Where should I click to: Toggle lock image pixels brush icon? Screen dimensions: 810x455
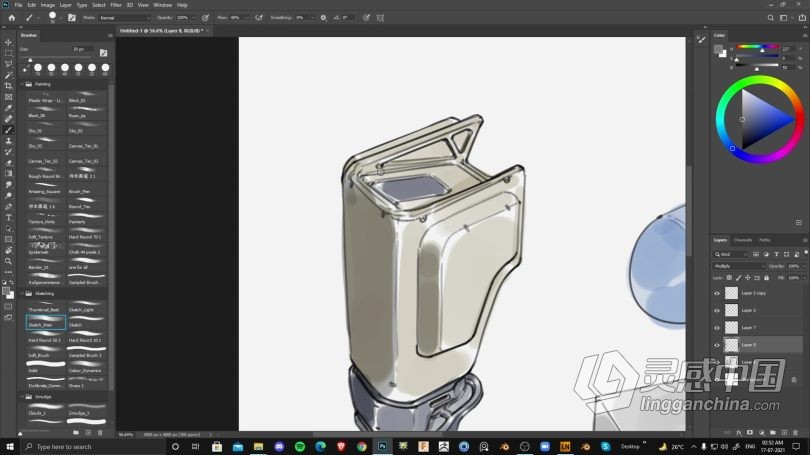tap(739, 278)
